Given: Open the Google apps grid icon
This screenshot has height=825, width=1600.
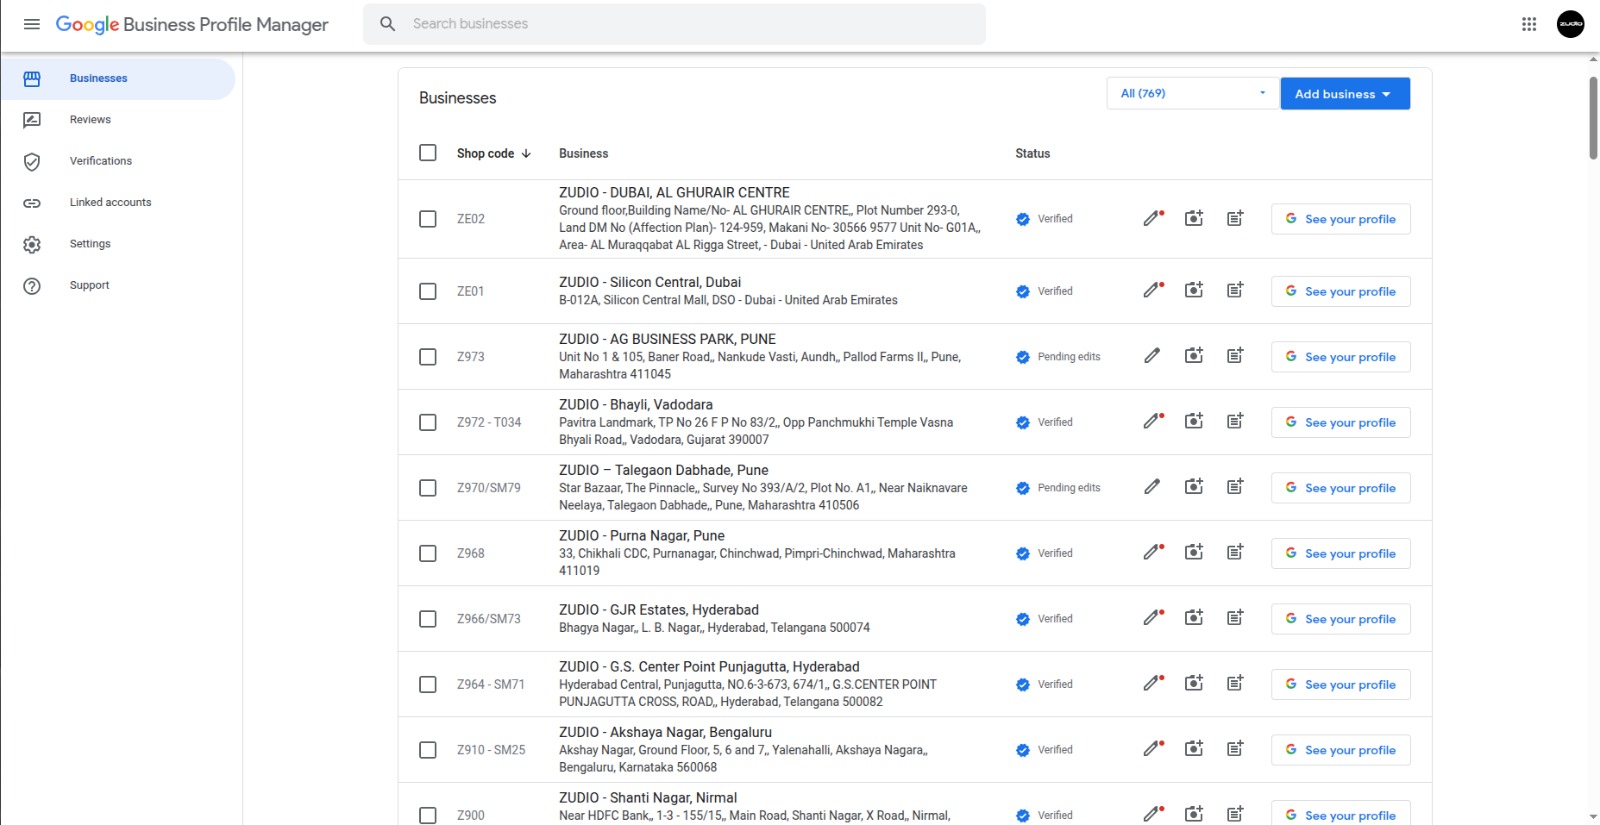Looking at the screenshot, I should 1529,24.
